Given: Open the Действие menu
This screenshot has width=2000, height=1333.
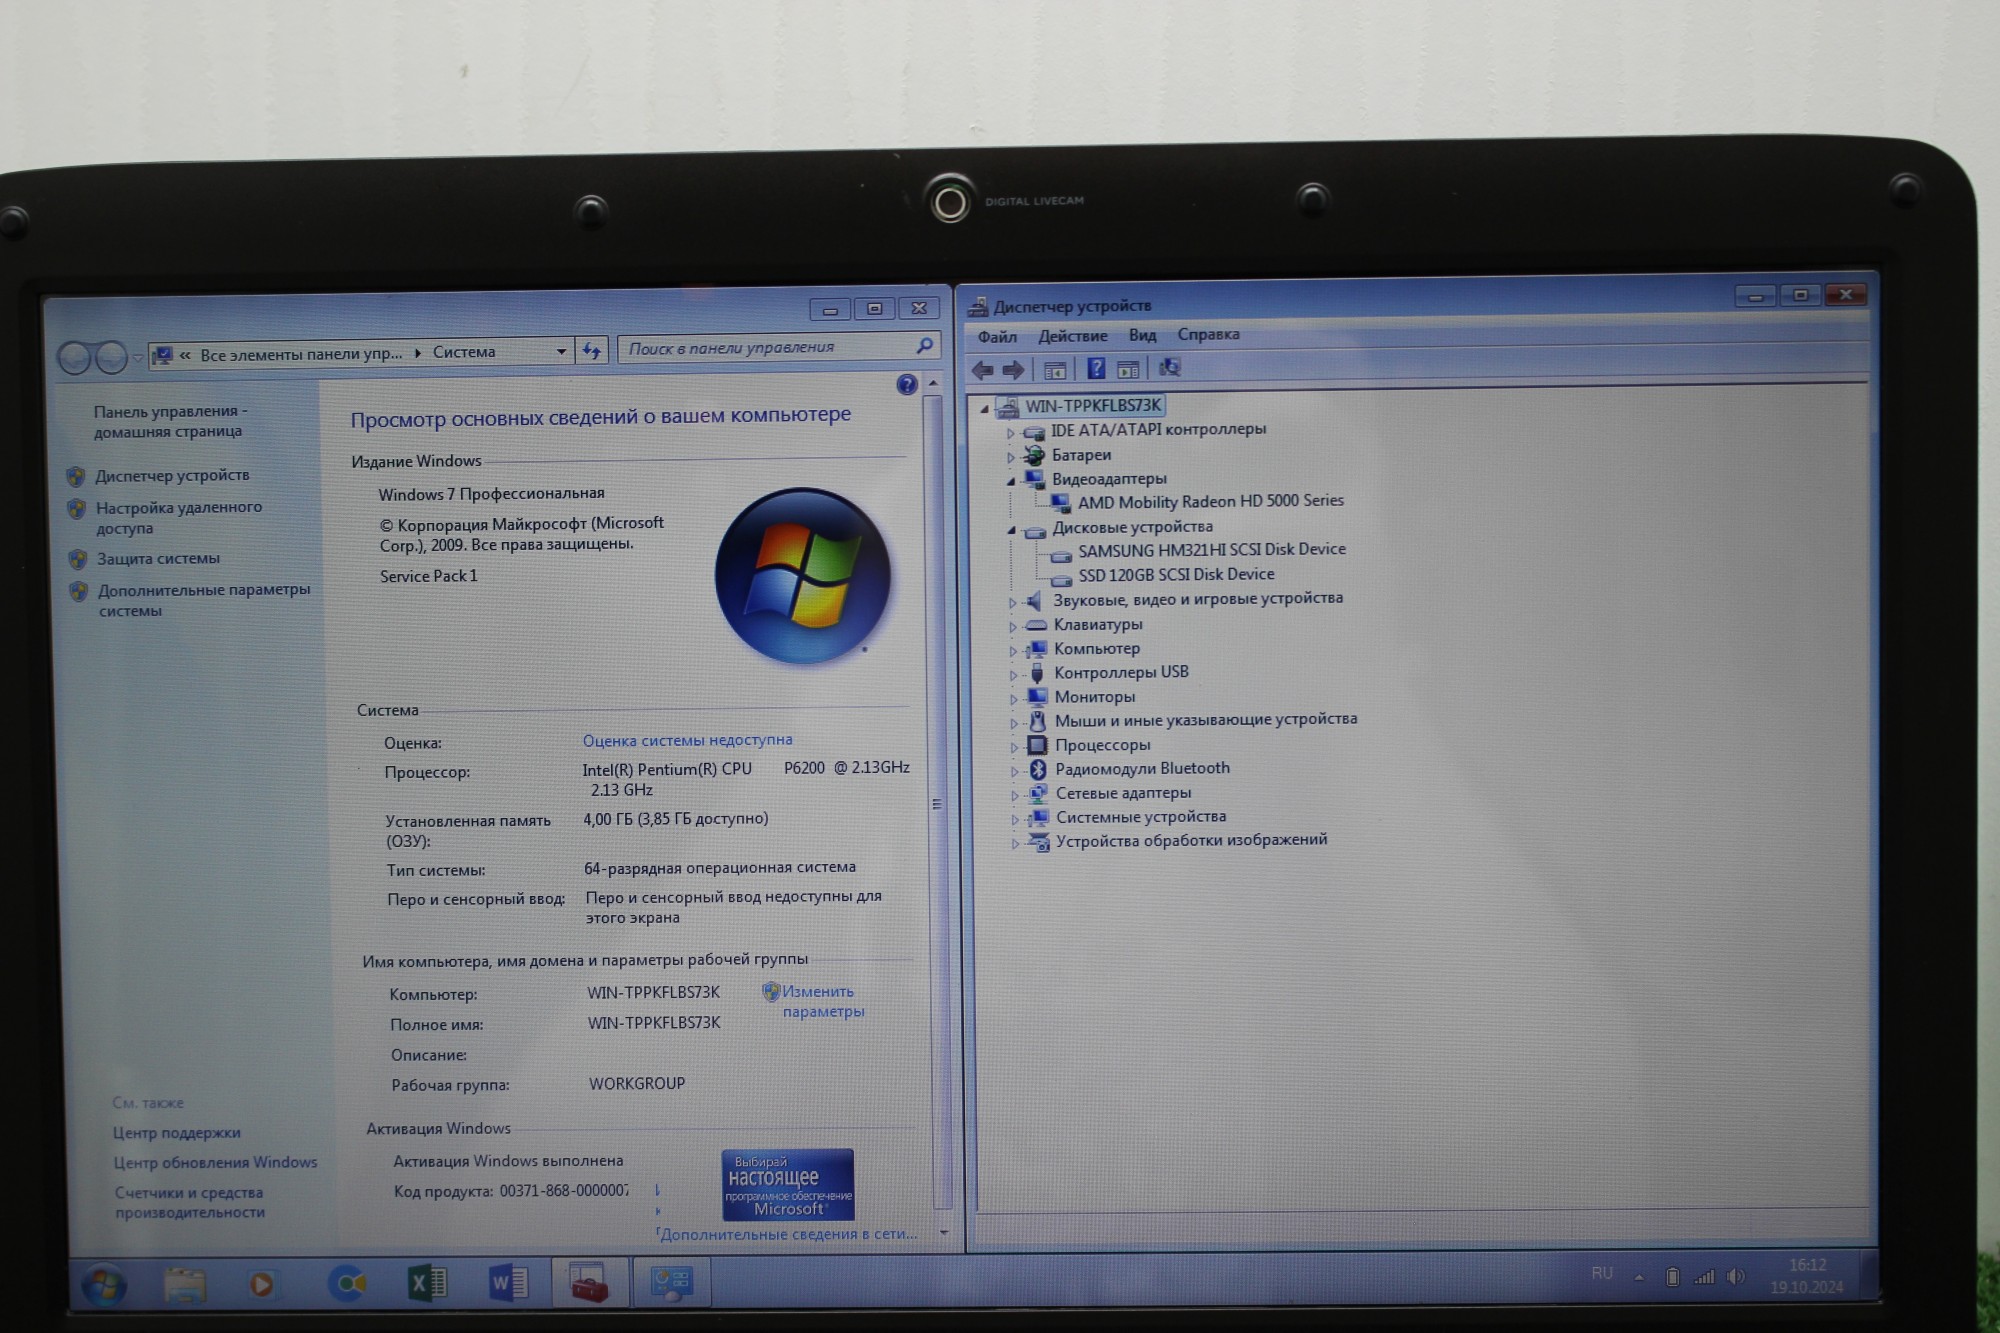Looking at the screenshot, I should click(x=1072, y=336).
